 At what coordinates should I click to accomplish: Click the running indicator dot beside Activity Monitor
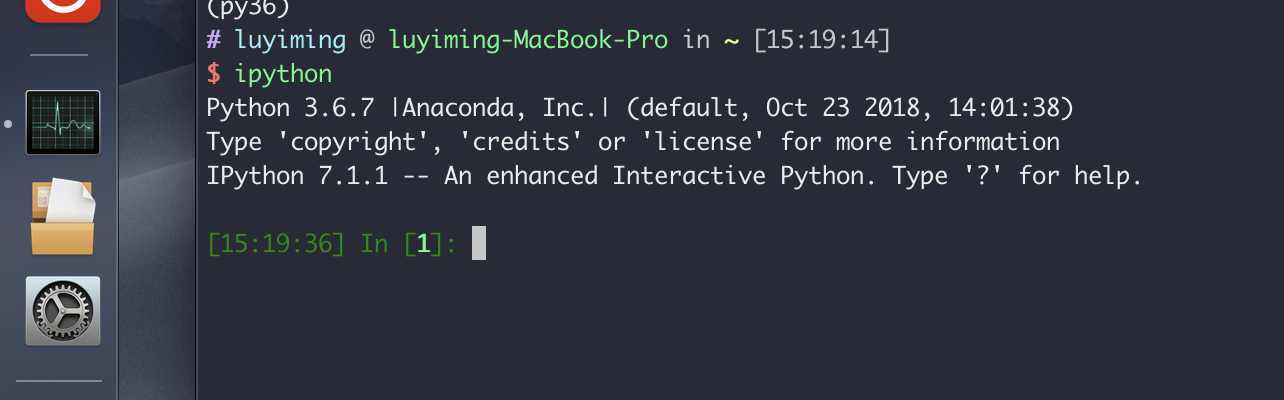click(9, 124)
